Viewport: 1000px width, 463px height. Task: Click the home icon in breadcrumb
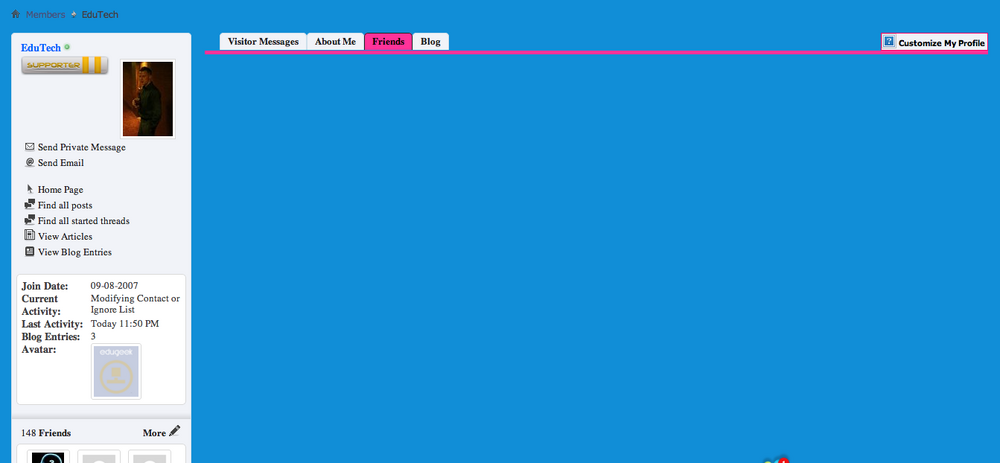(15, 13)
